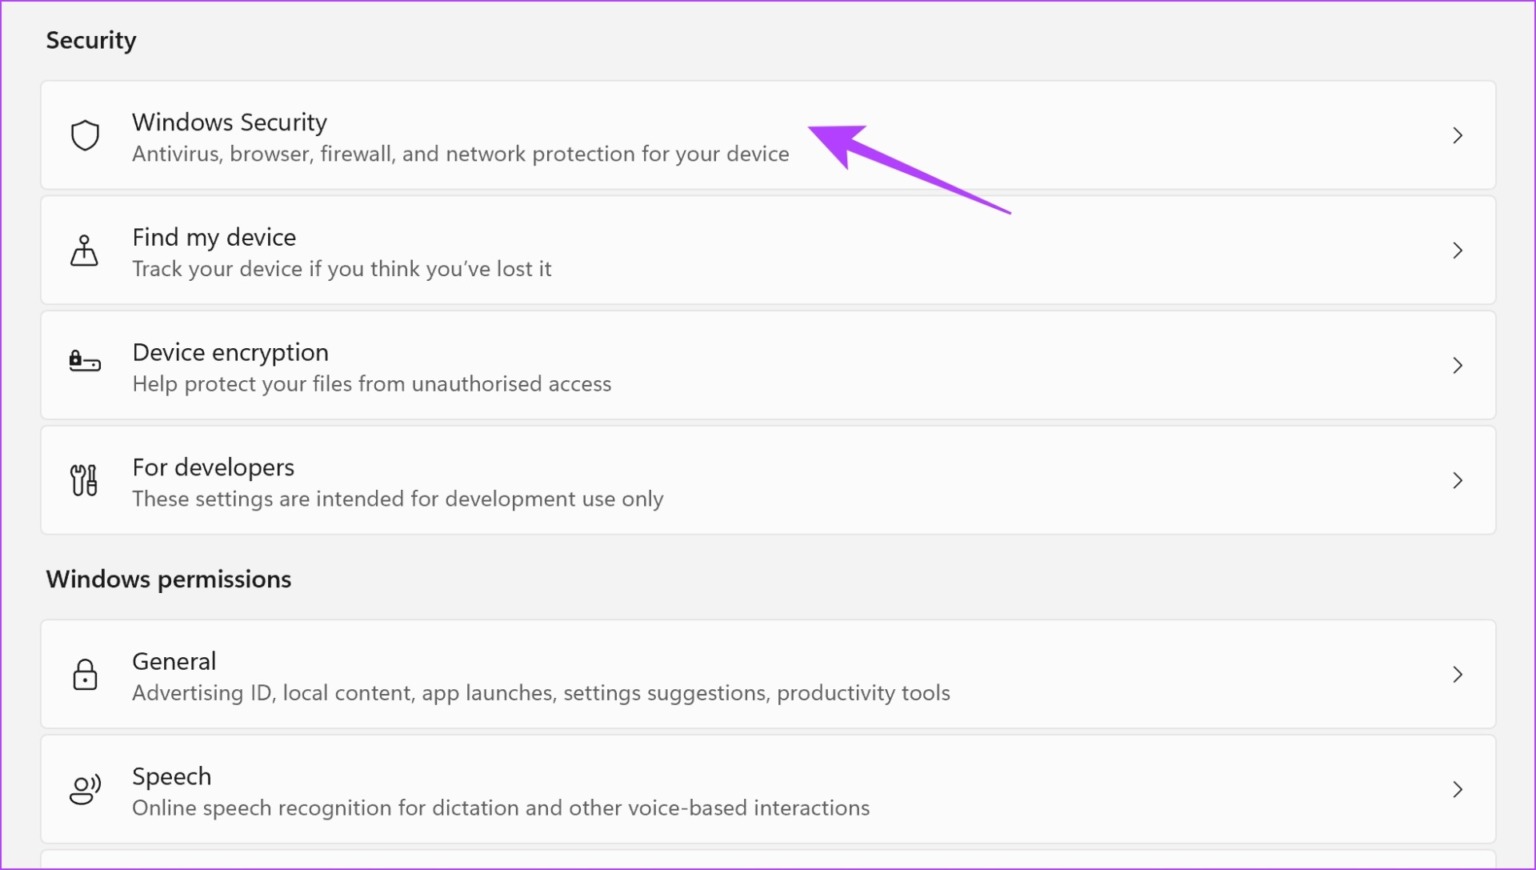Click the For developers tools icon
Image resolution: width=1536 pixels, height=870 pixels.
84,480
